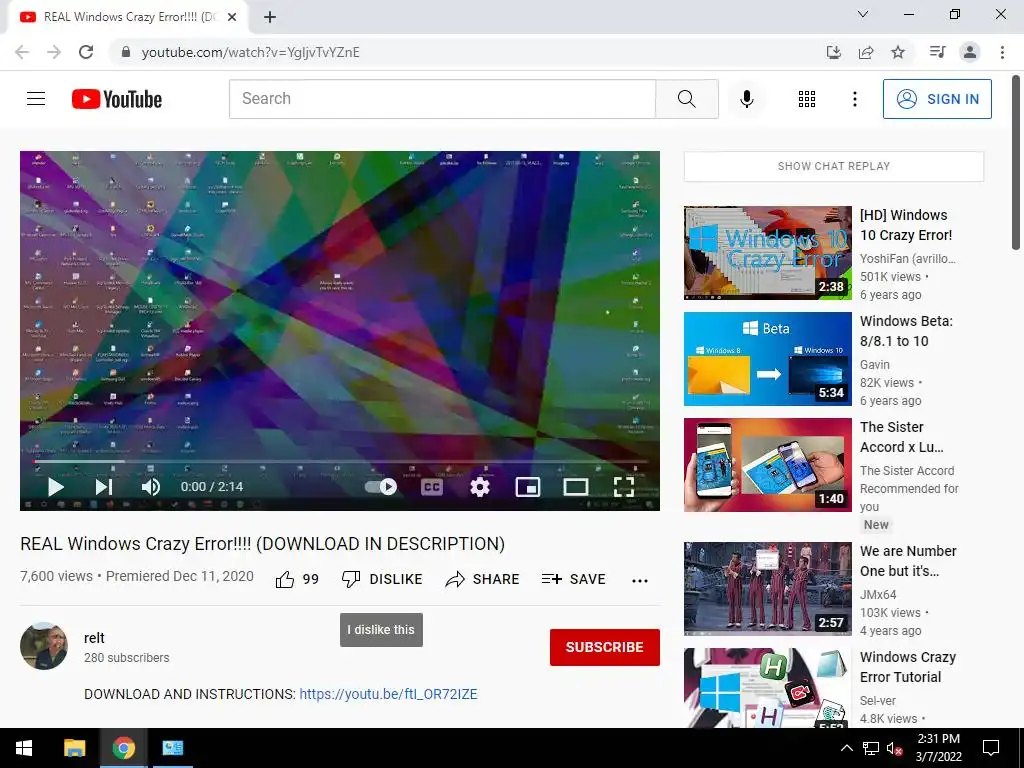This screenshot has height=768, width=1024.
Task: Open the Chrome profile avatar
Action: pyautogui.click(x=970, y=52)
